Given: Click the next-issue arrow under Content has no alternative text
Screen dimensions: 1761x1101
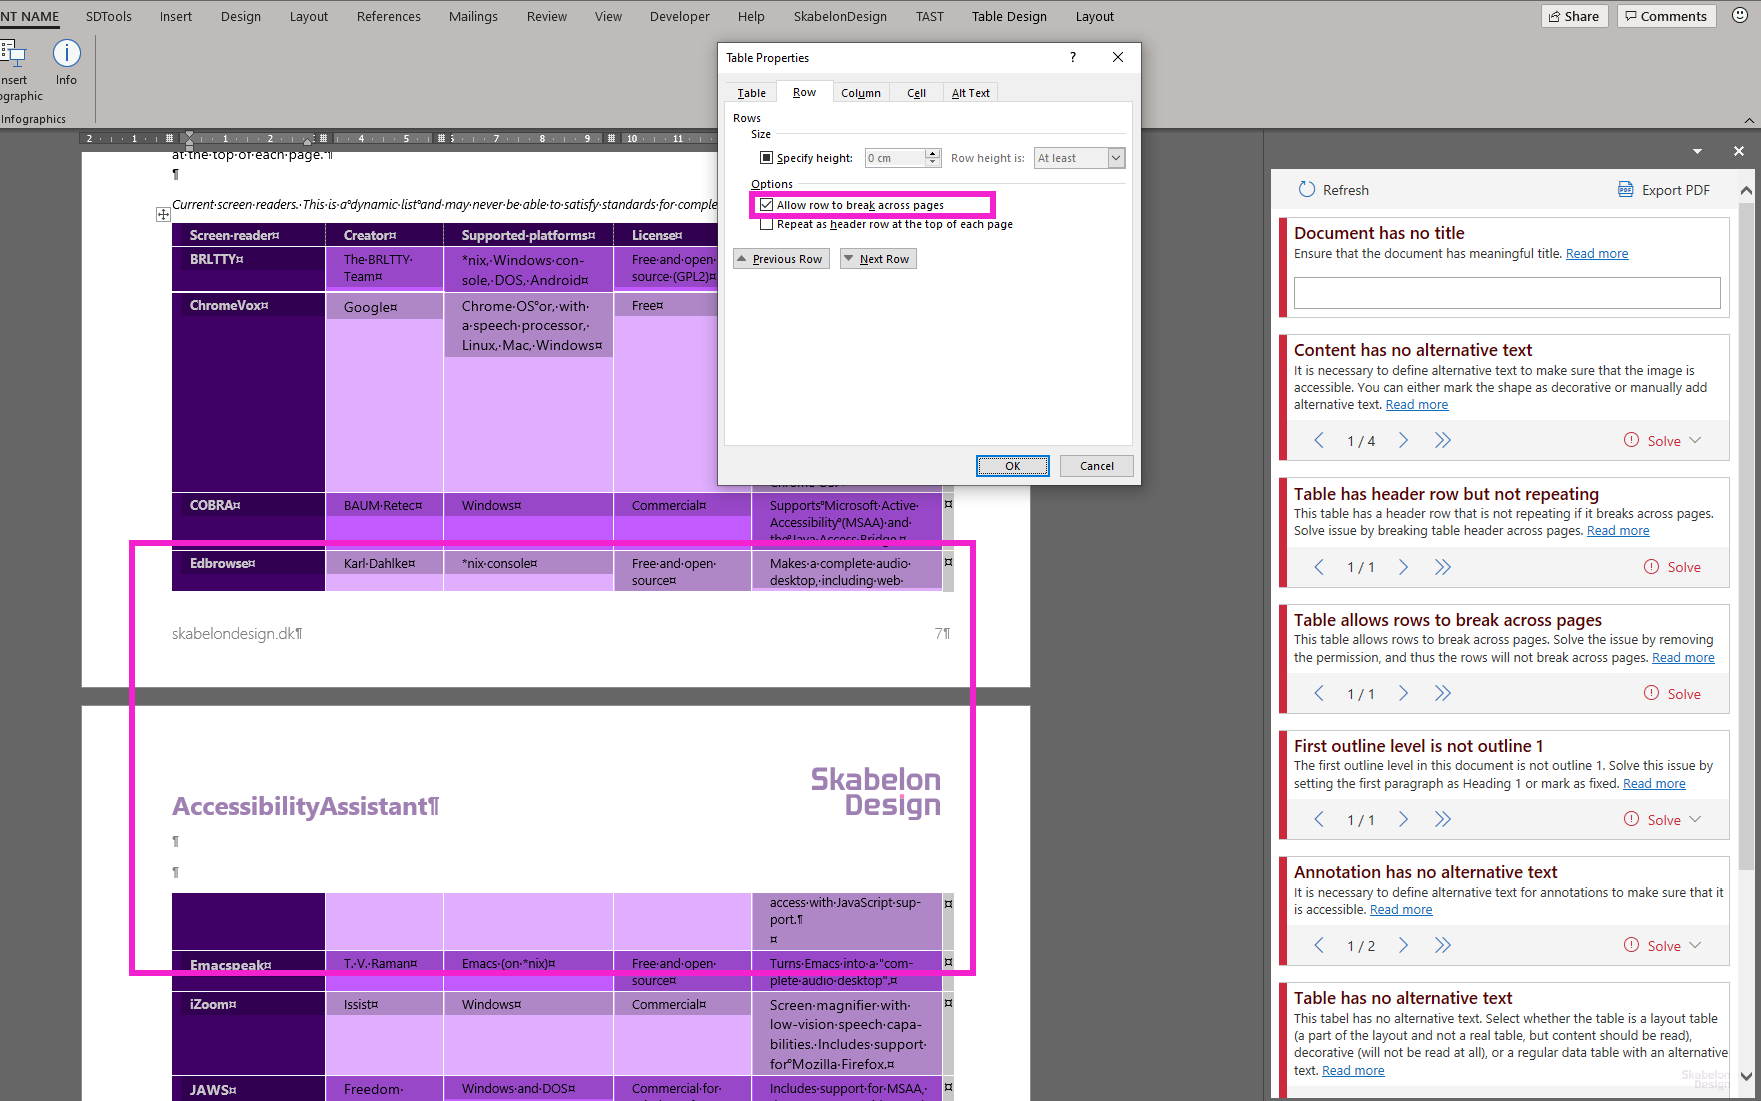Looking at the screenshot, I should tap(1402, 440).
